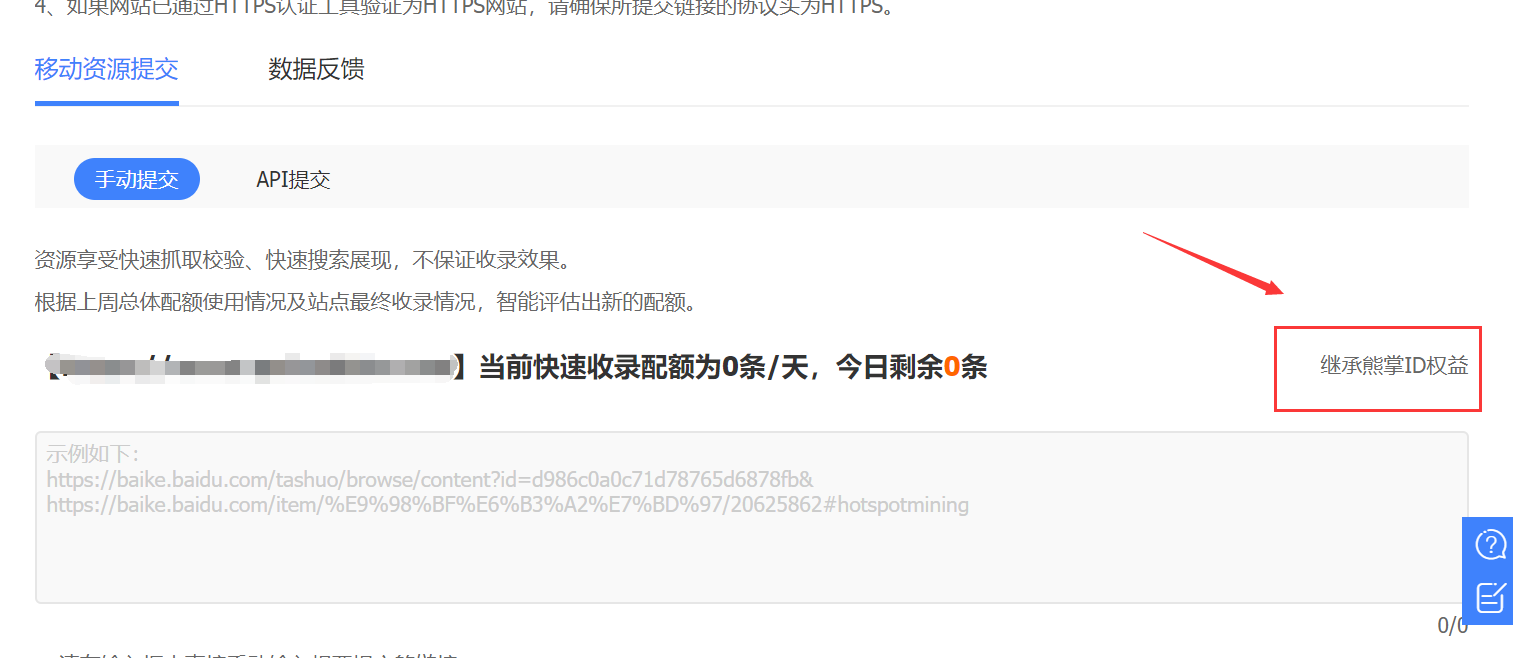
Task: Click the 当前快速收录配额为0条/天 heading text
Action: pos(643,367)
